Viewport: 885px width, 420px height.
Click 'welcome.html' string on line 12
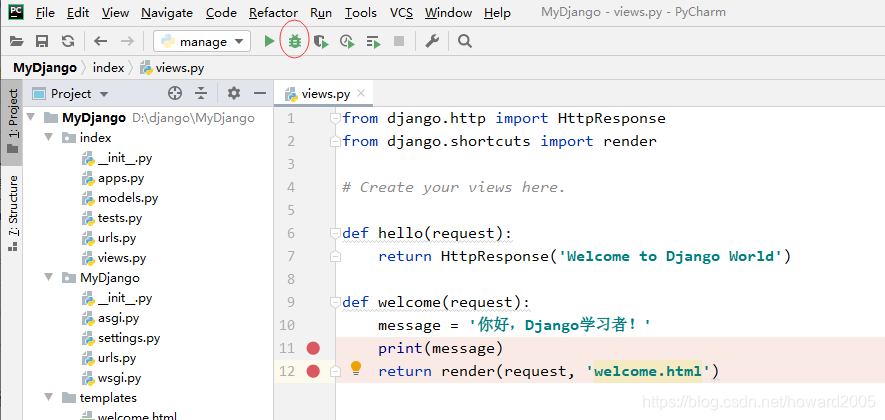[648, 371]
